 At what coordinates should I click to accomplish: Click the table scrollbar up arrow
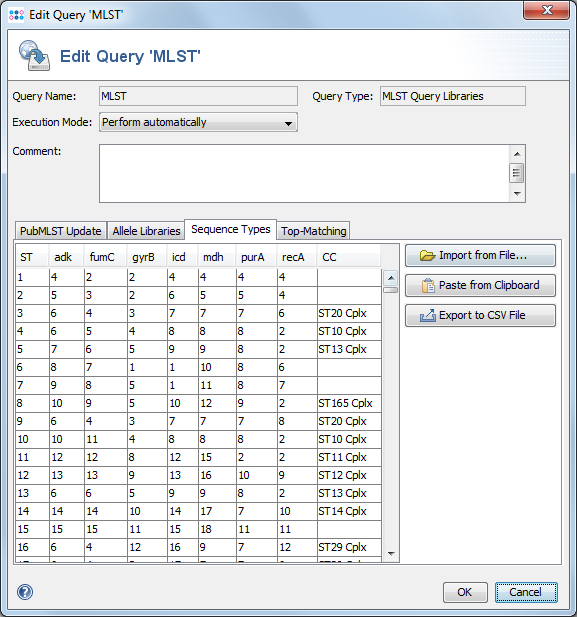(391, 278)
